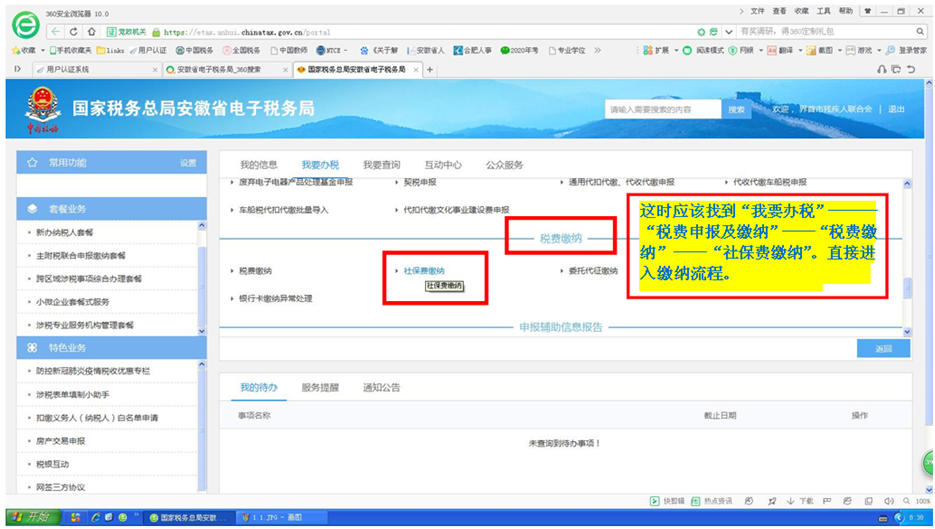Open 热点资讯 in the status bar

[711, 501]
